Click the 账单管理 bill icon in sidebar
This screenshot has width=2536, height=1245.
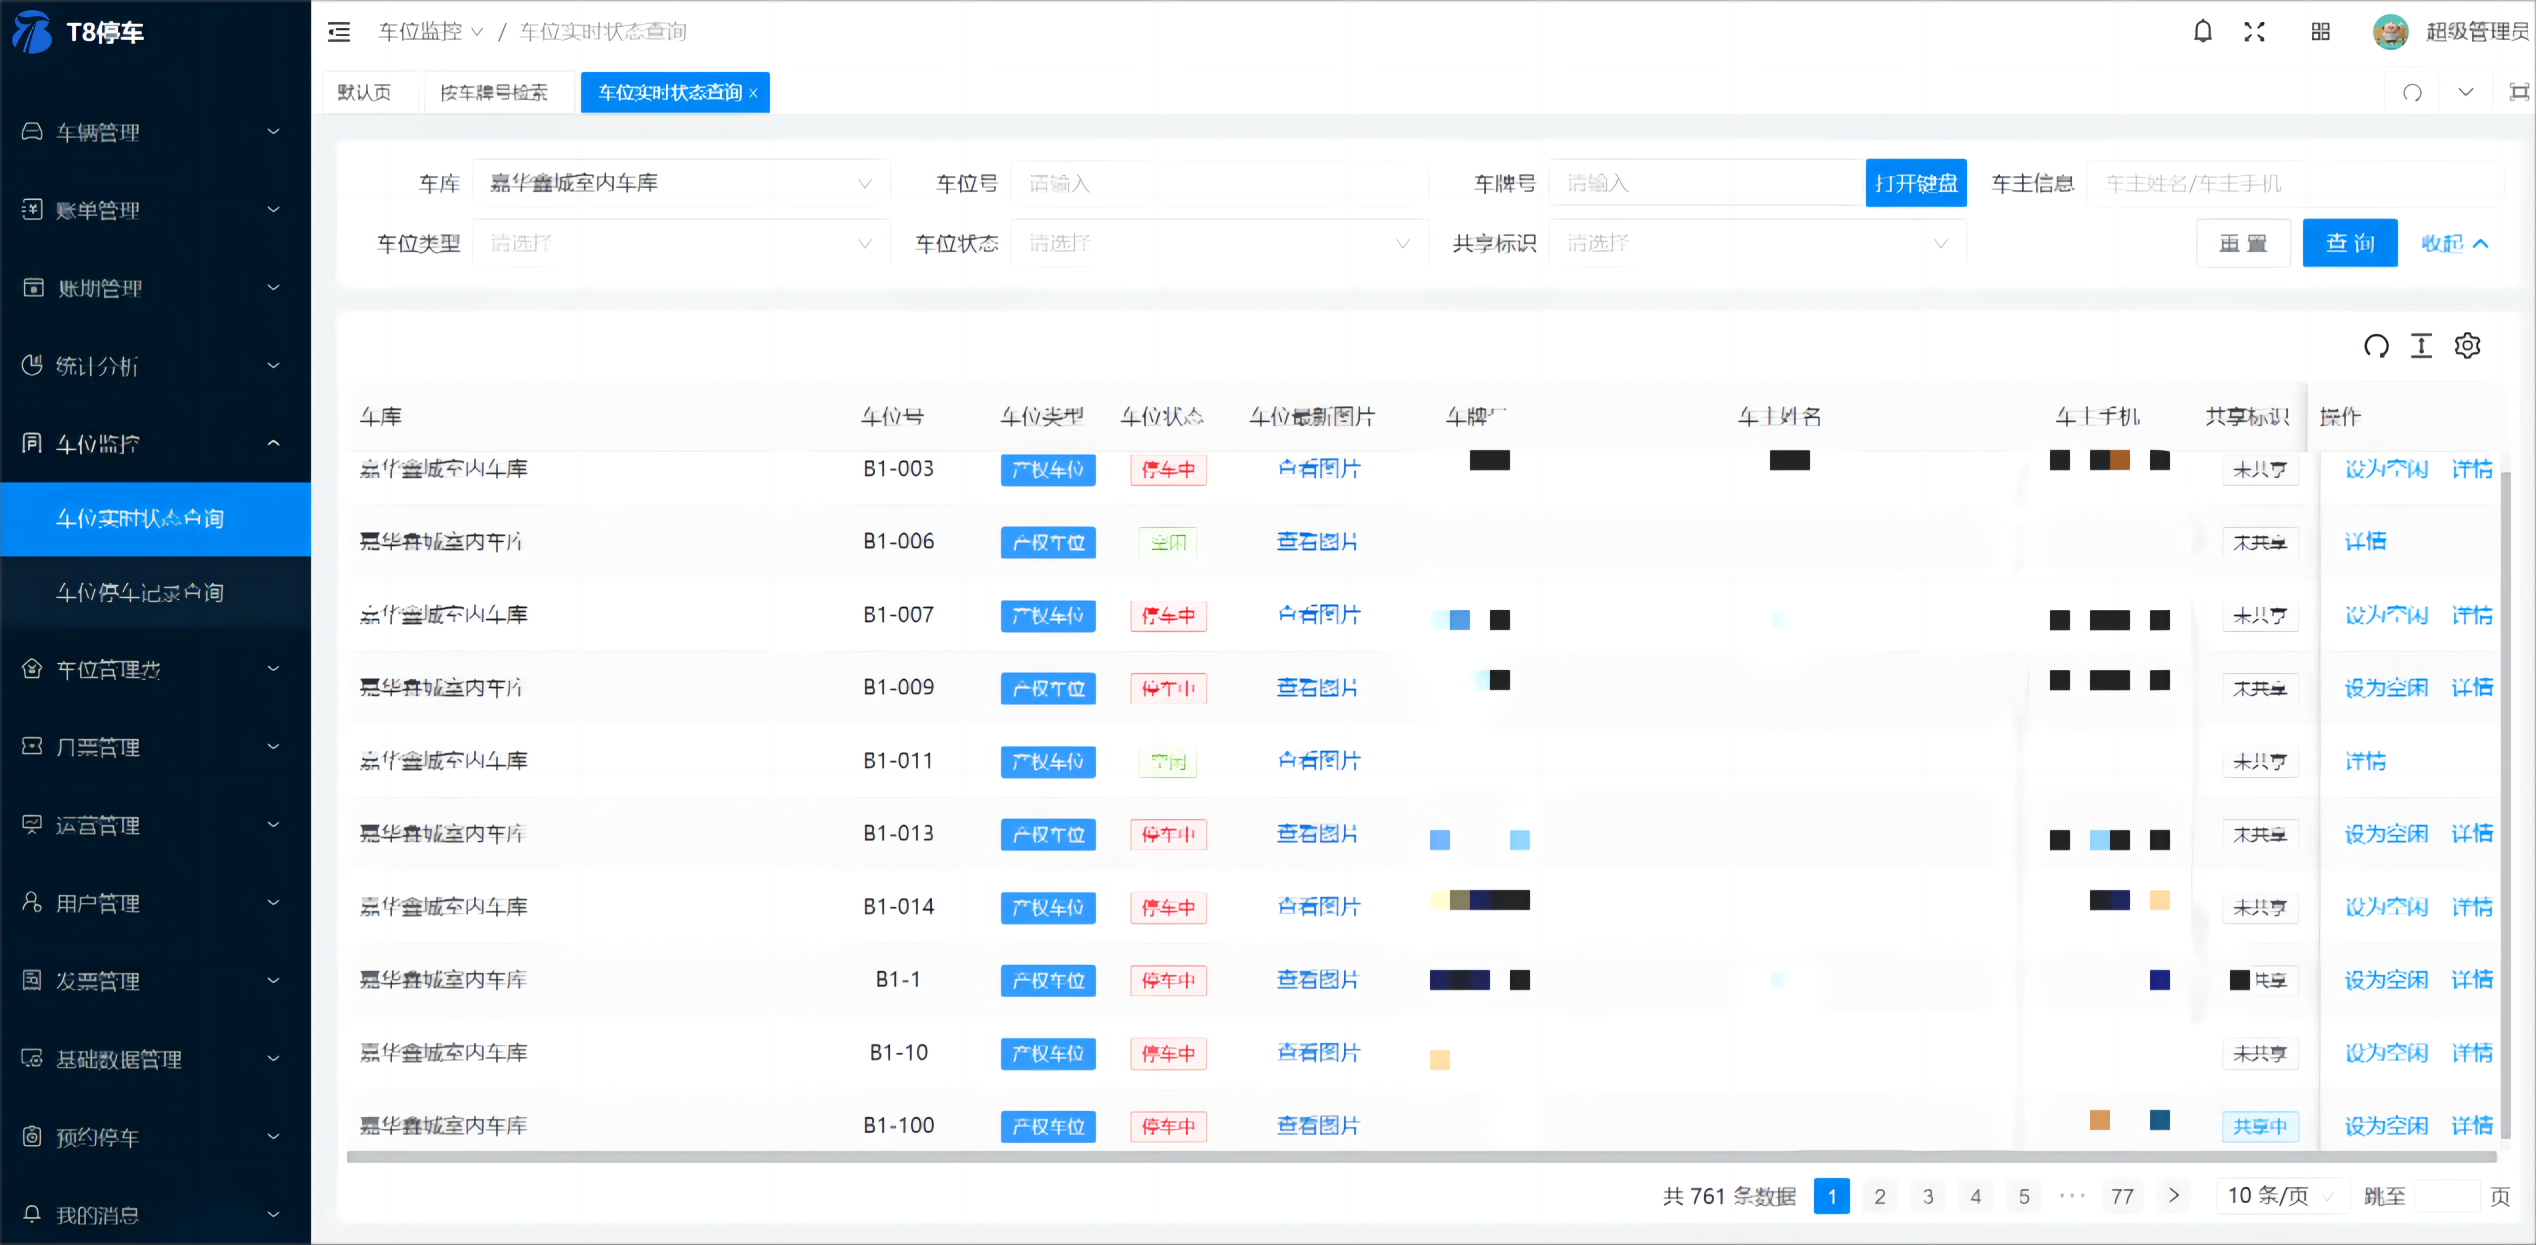tap(32, 209)
